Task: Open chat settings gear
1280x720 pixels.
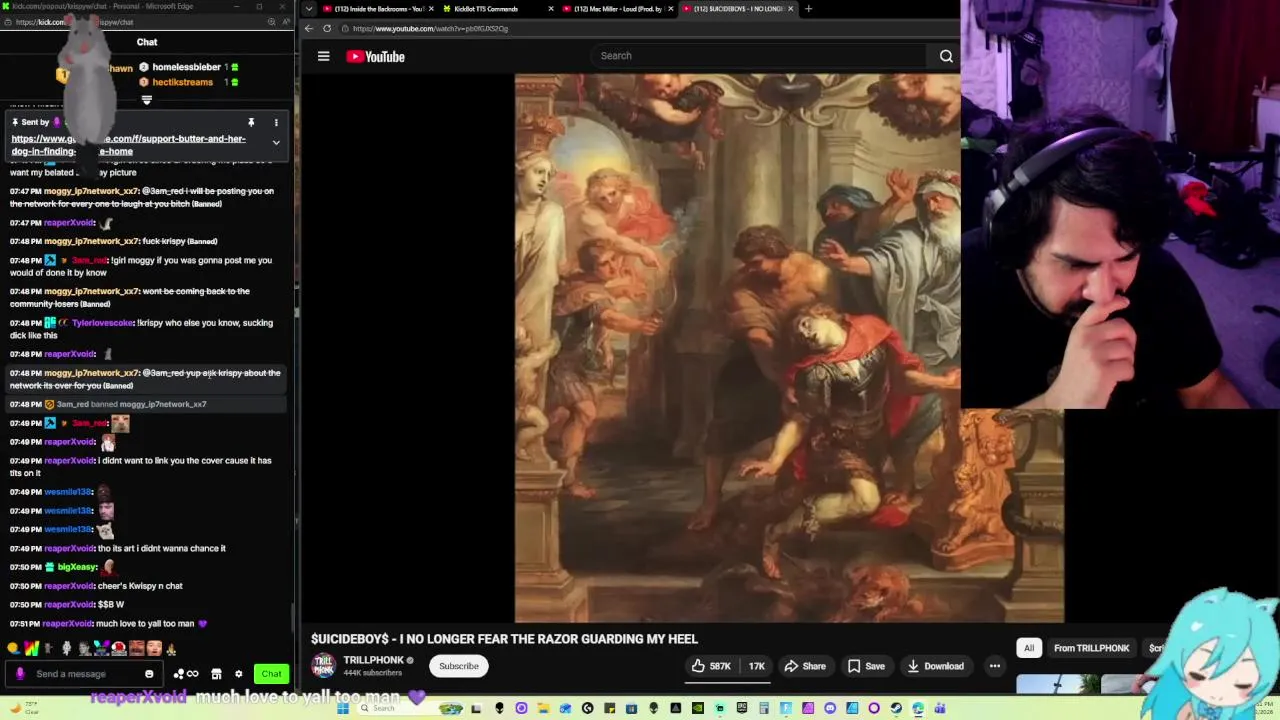Action: point(238,674)
